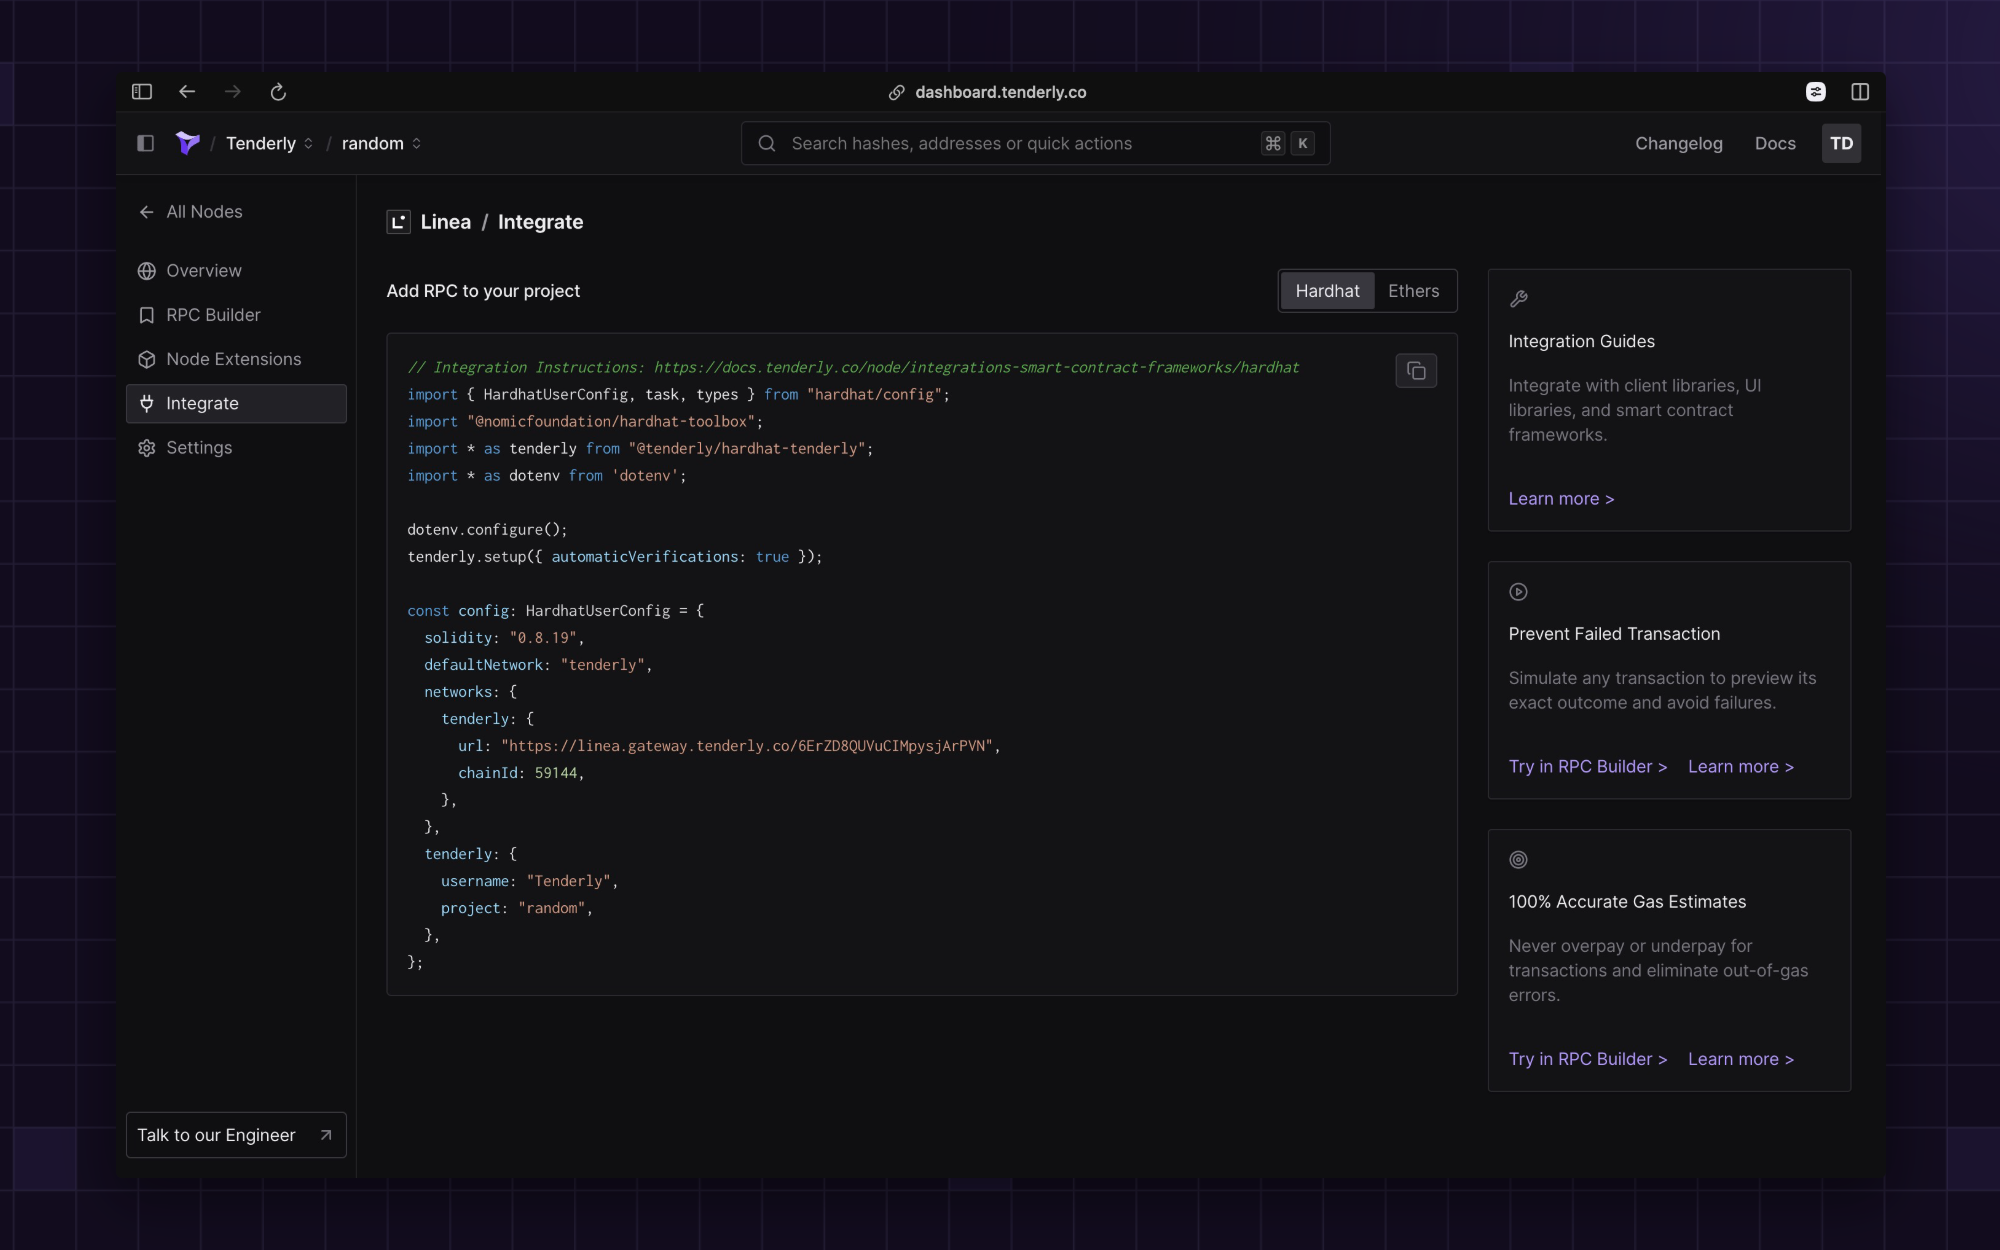Viewport: 2000px width, 1250px height.
Task: Copy the Hardhat code snippet
Action: pos(1415,371)
